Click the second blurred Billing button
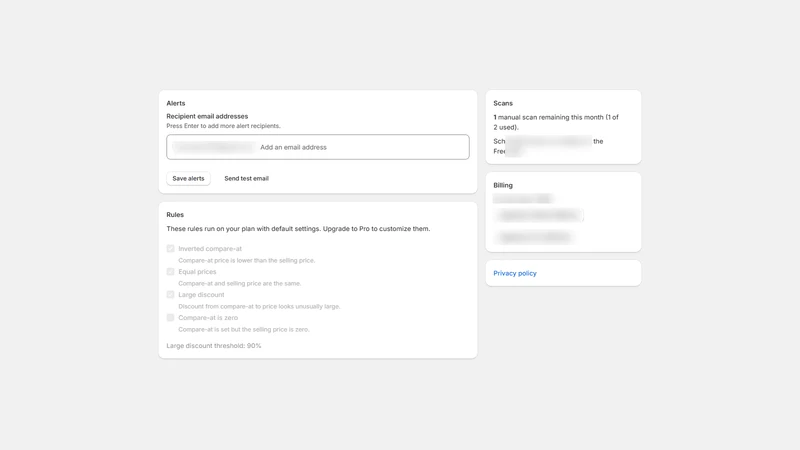Viewport: 800px width, 450px height. (x=535, y=237)
